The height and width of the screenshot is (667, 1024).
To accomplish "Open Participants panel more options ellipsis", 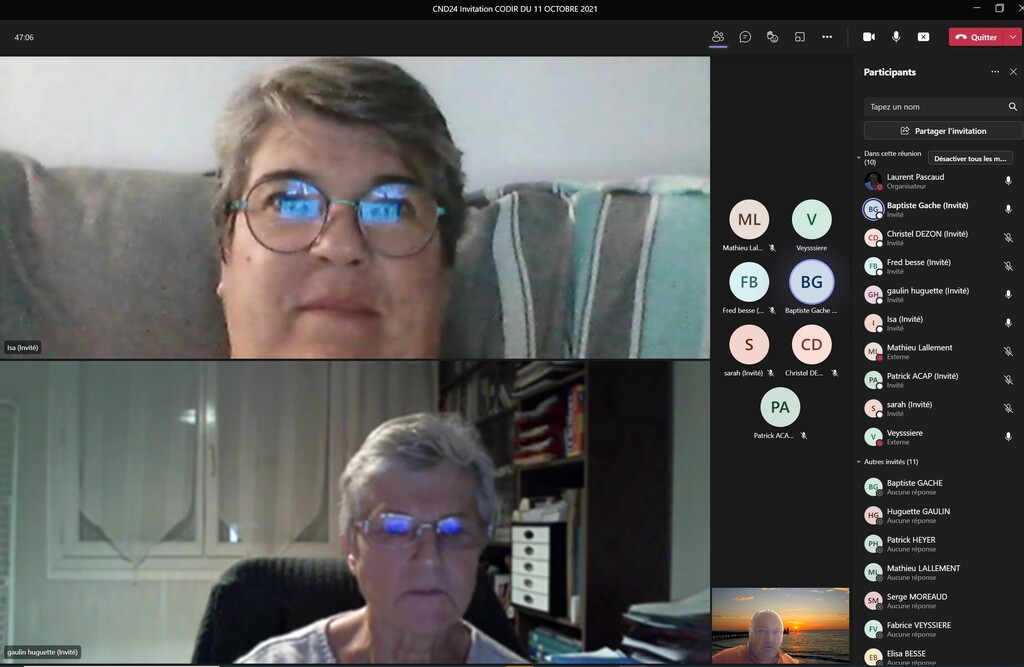I will (x=994, y=72).
